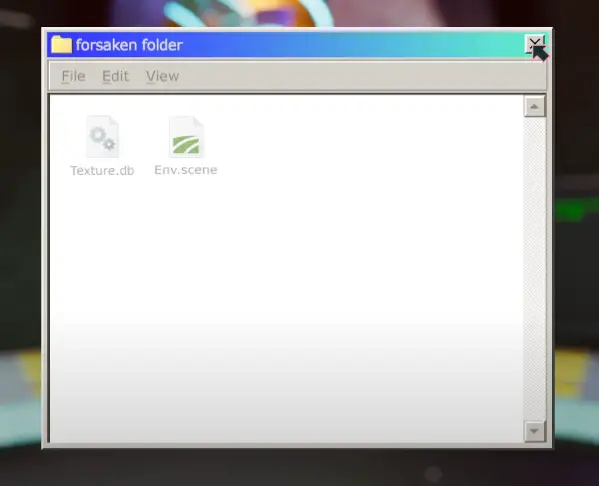Click the forsaken folder title text
The width and height of the screenshot is (599, 486).
click(x=129, y=45)
